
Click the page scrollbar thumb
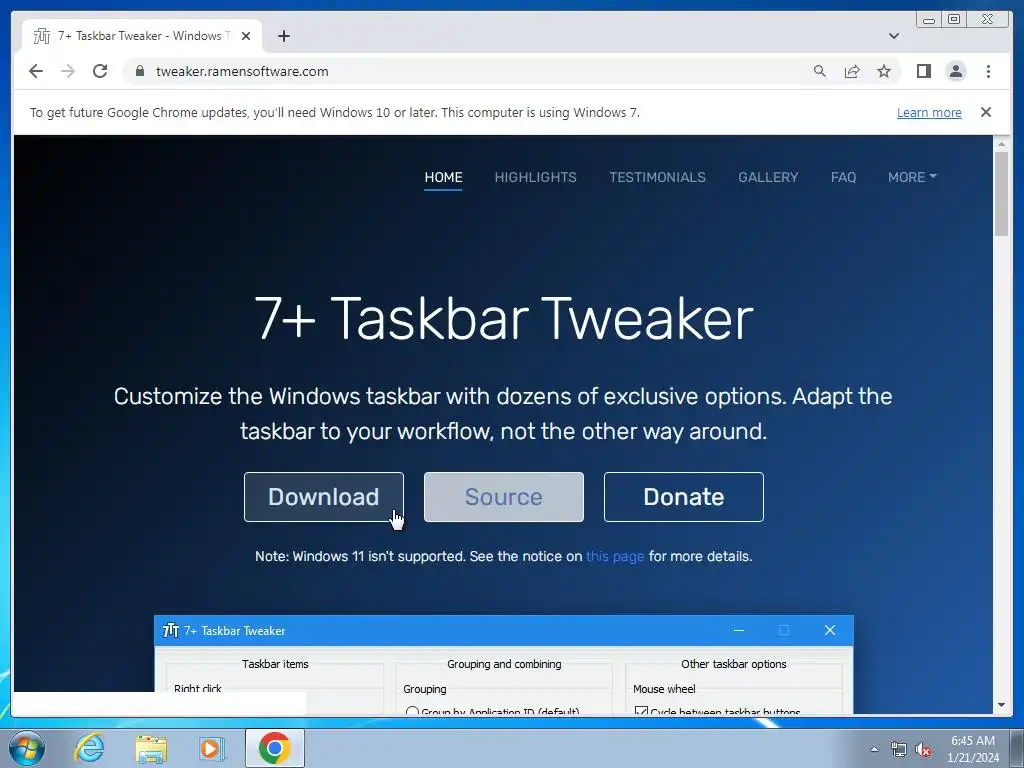[1000, 194]
